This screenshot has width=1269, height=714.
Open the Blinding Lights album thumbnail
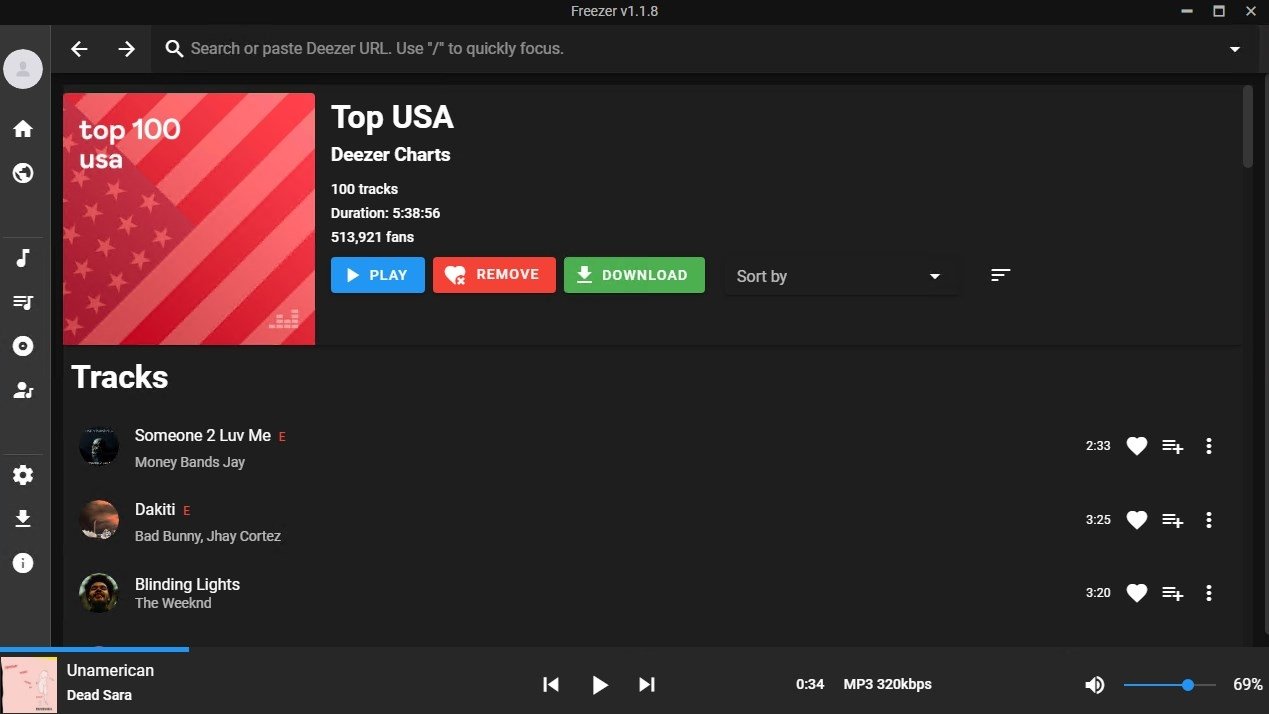99,593
